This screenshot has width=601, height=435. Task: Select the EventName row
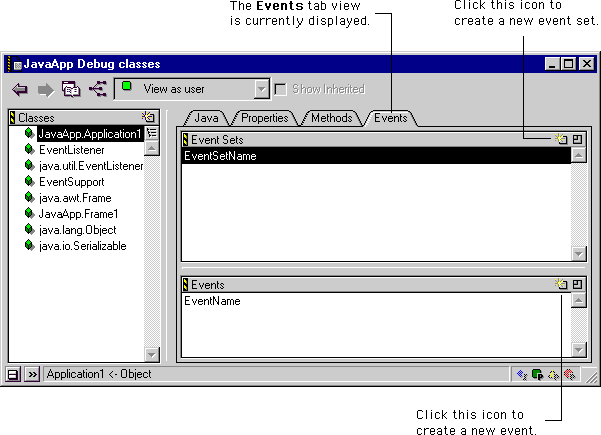[x=376, y=301]
